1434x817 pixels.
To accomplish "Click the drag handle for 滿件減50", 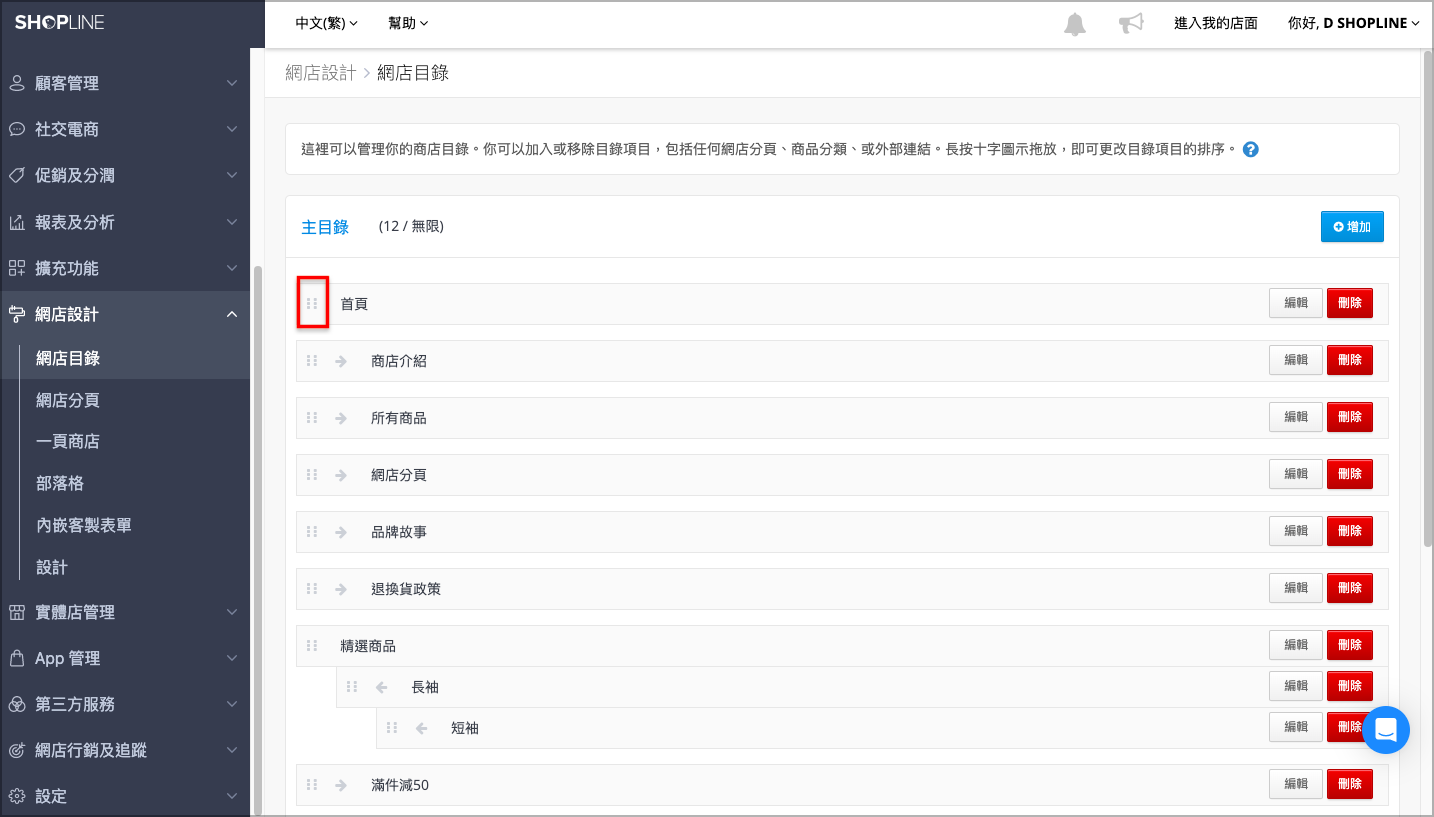I will point(312,785).
